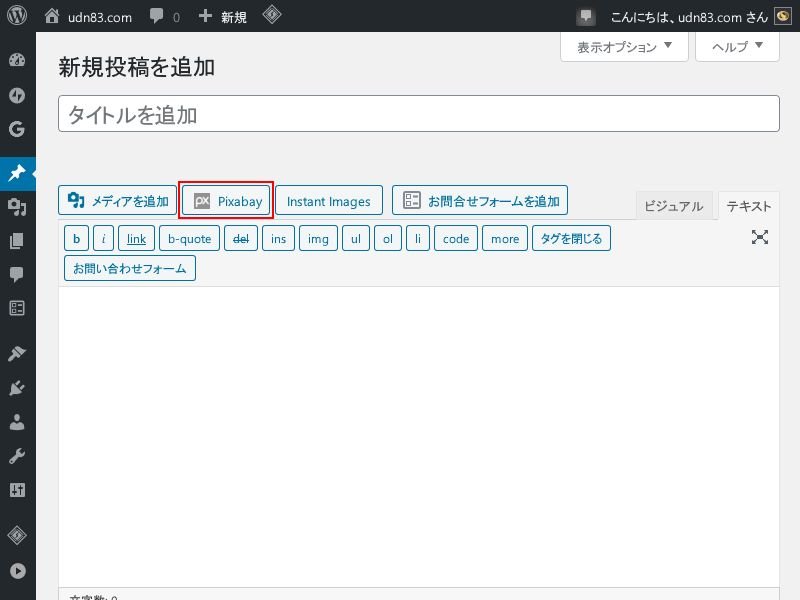Open the Users person icon in sidebar
Viewport: 800px width, 600px height.
pyautogui.click(x=17, y=422)
